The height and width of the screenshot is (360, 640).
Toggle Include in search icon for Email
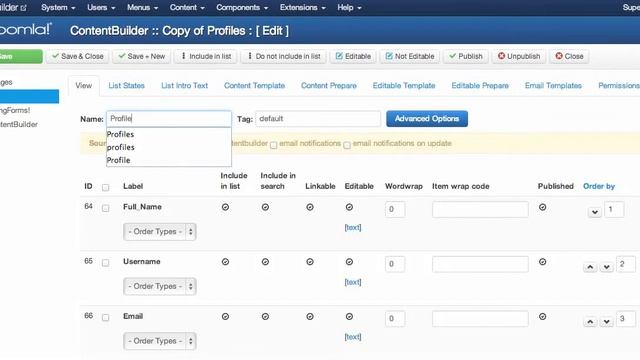pos(265,317)
